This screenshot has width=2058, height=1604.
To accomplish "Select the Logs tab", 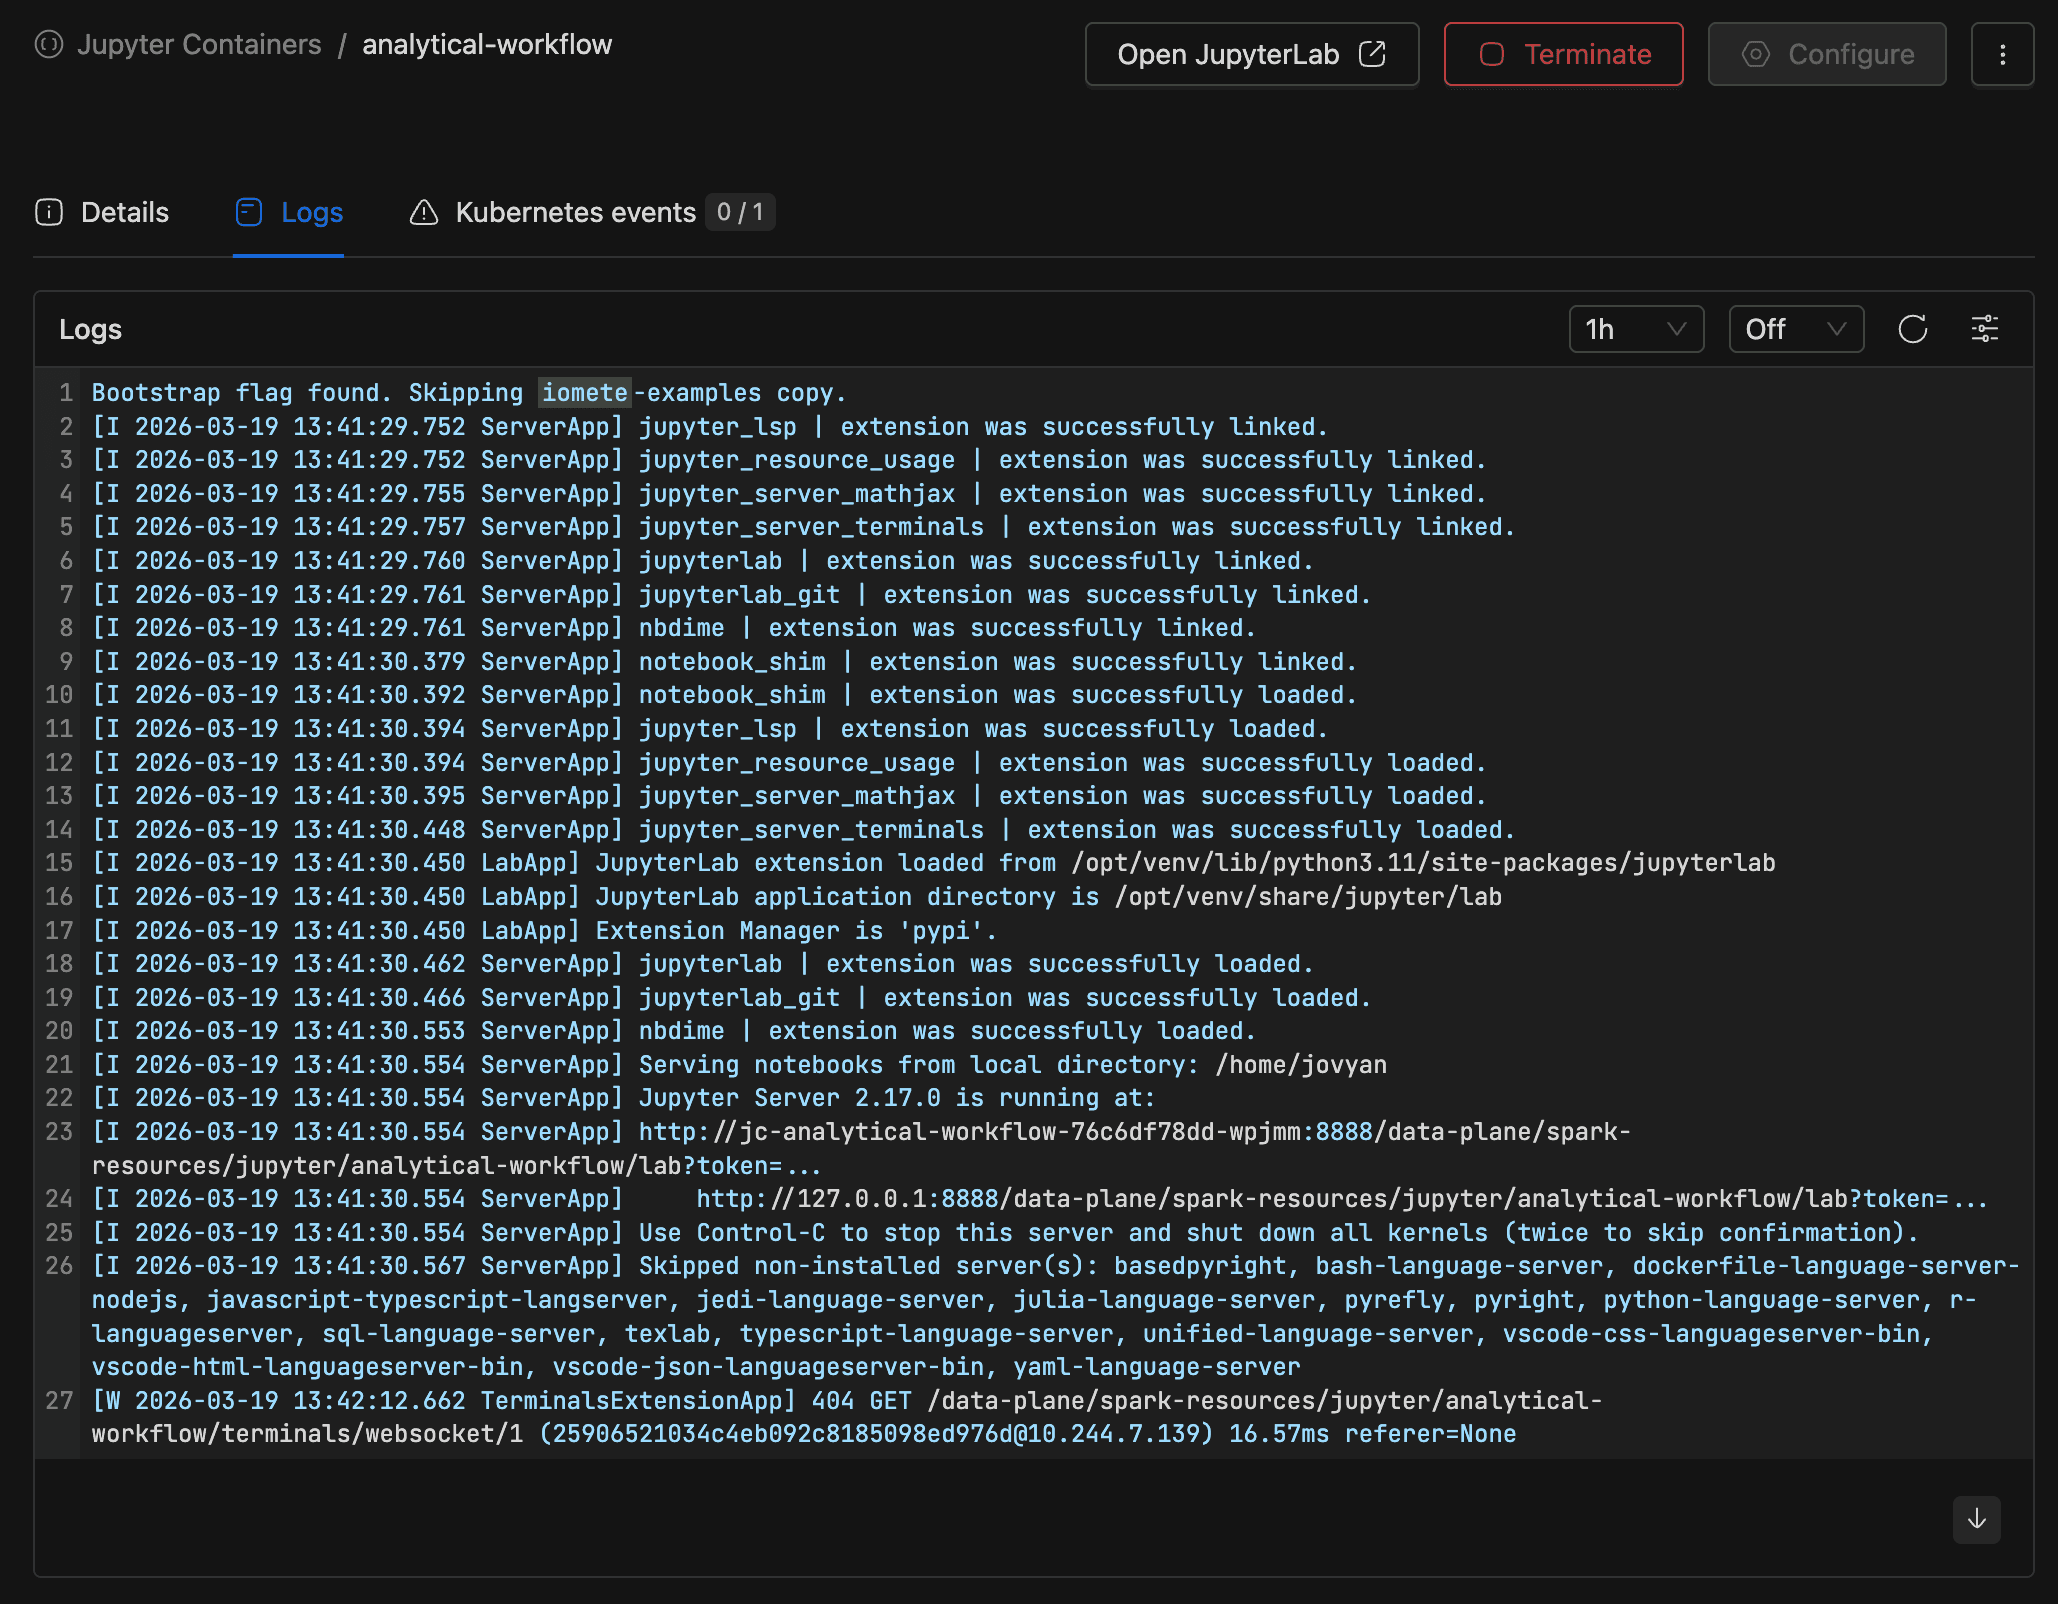I will tap(311, 212).
